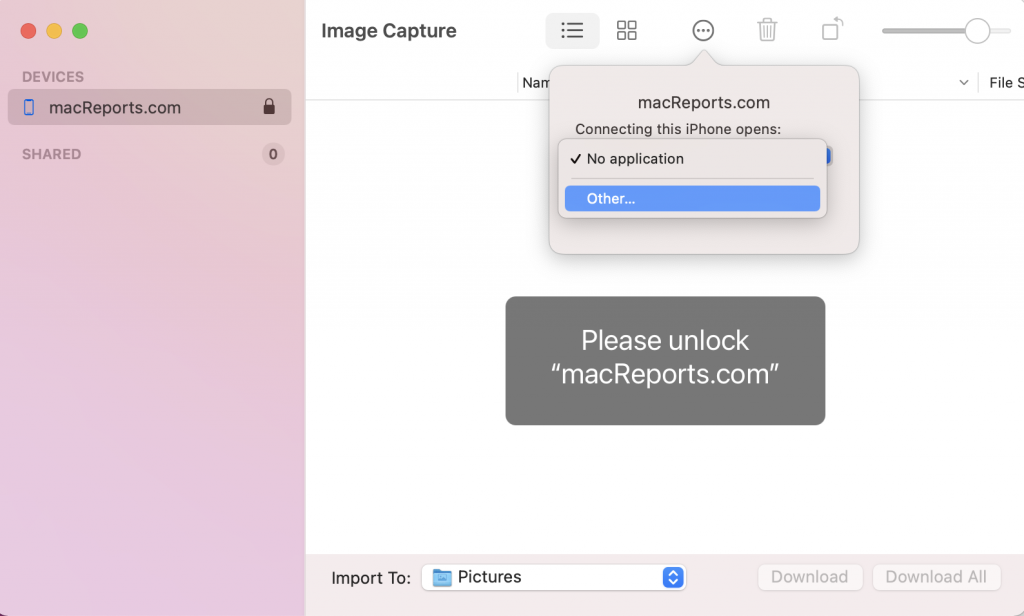Minimize window with yellow button
Viewport: 1024px width, 616px height.
coord(54,31)
